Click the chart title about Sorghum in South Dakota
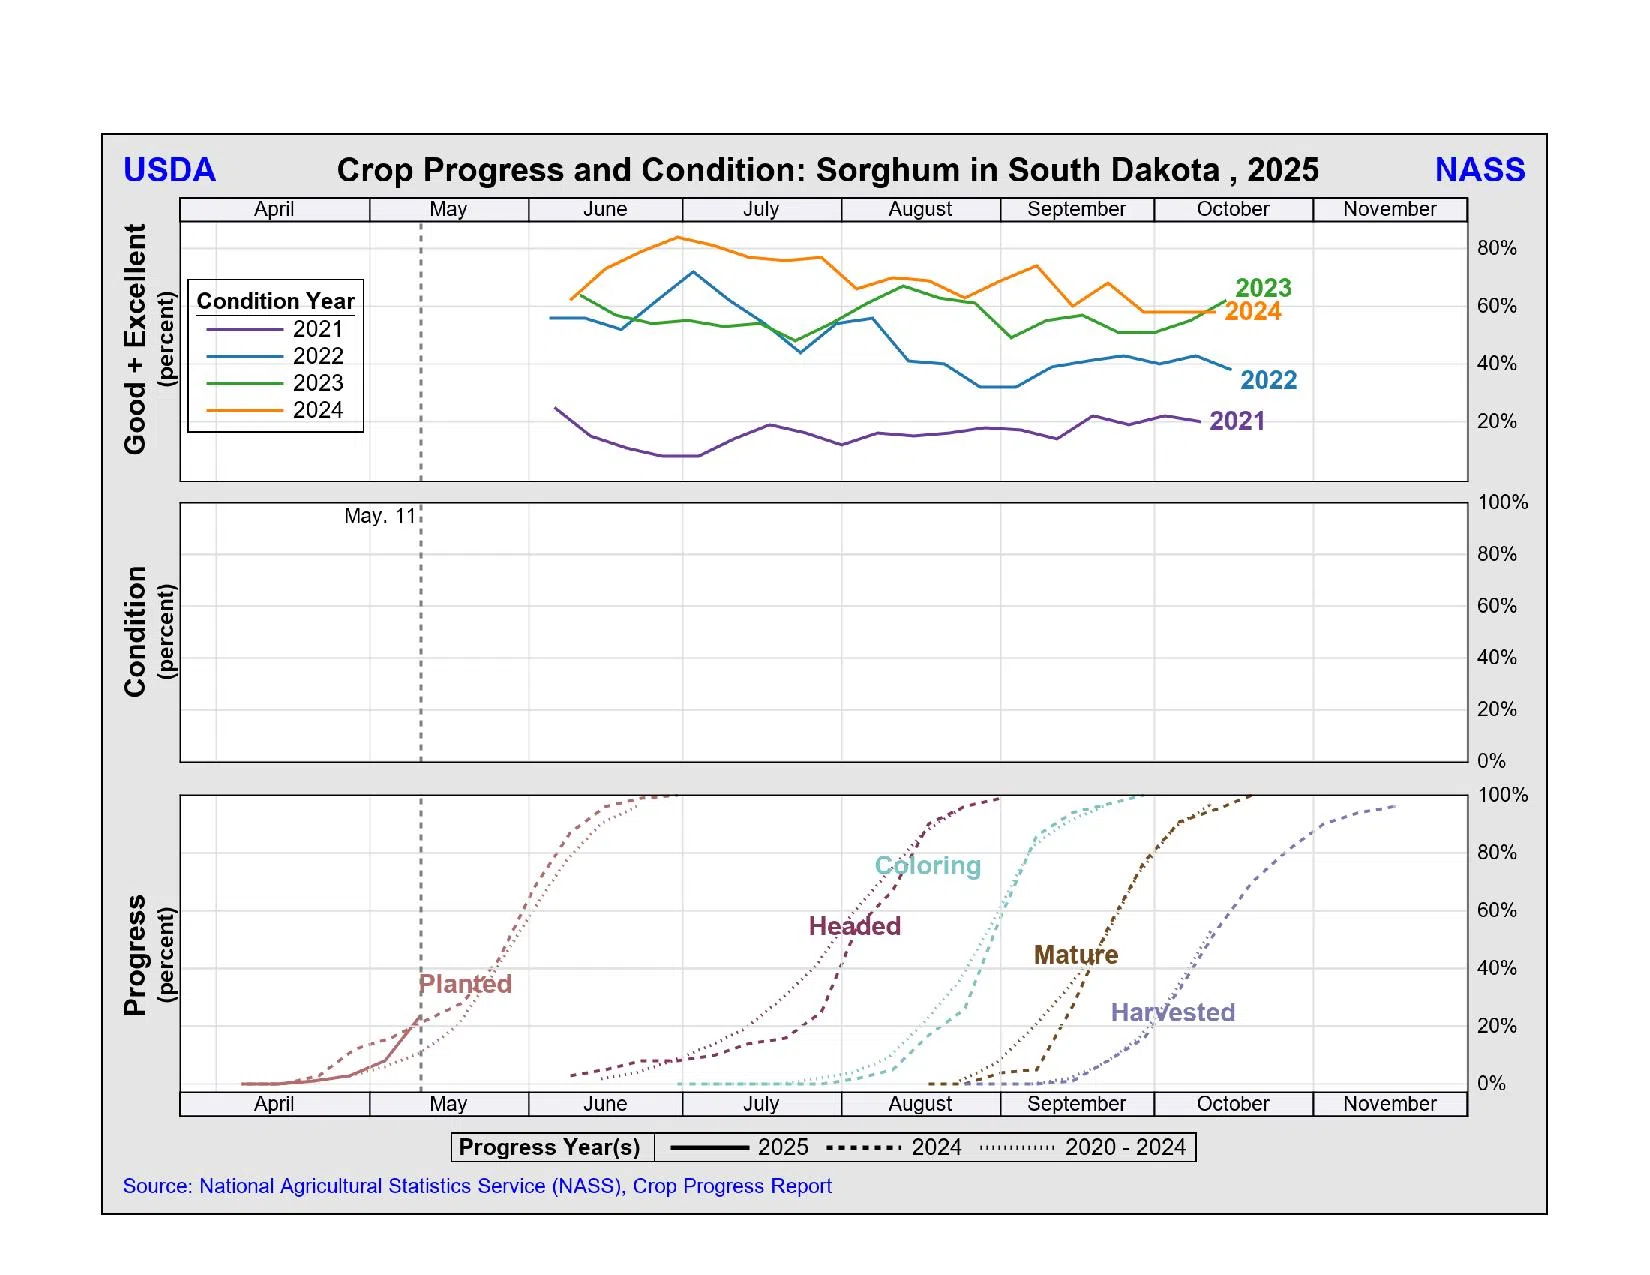Screen dimensions: 1650x1275 [827, 170]
